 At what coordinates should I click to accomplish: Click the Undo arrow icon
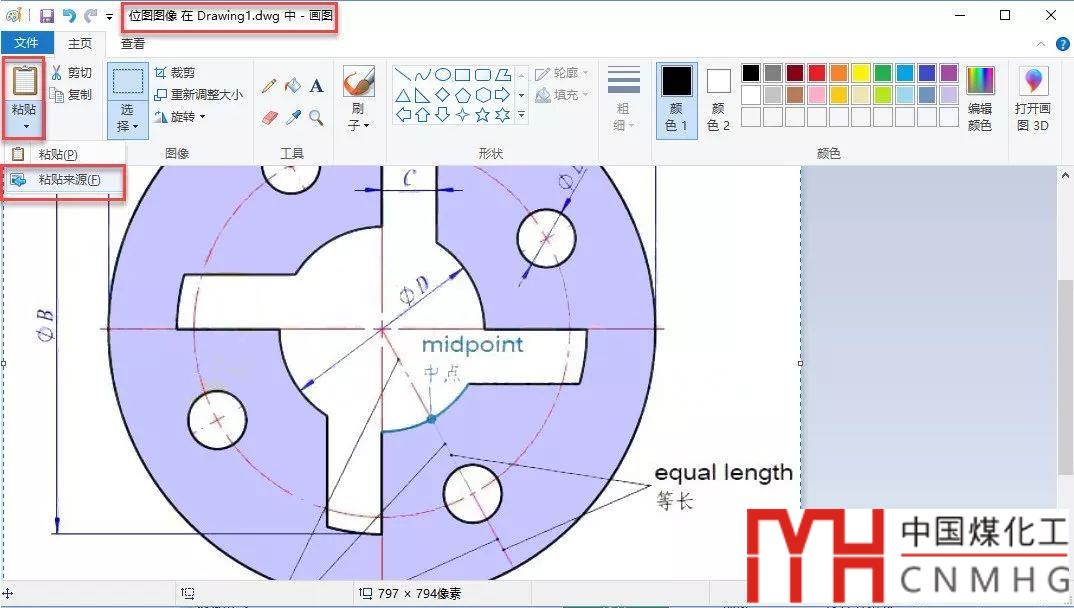(69, 16)
